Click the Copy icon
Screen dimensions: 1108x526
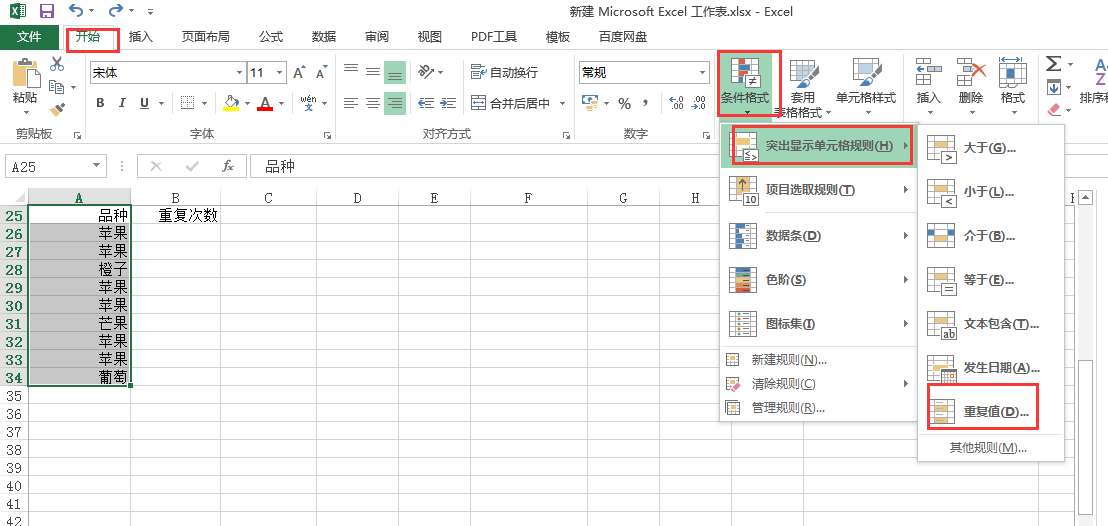point(57,87)
